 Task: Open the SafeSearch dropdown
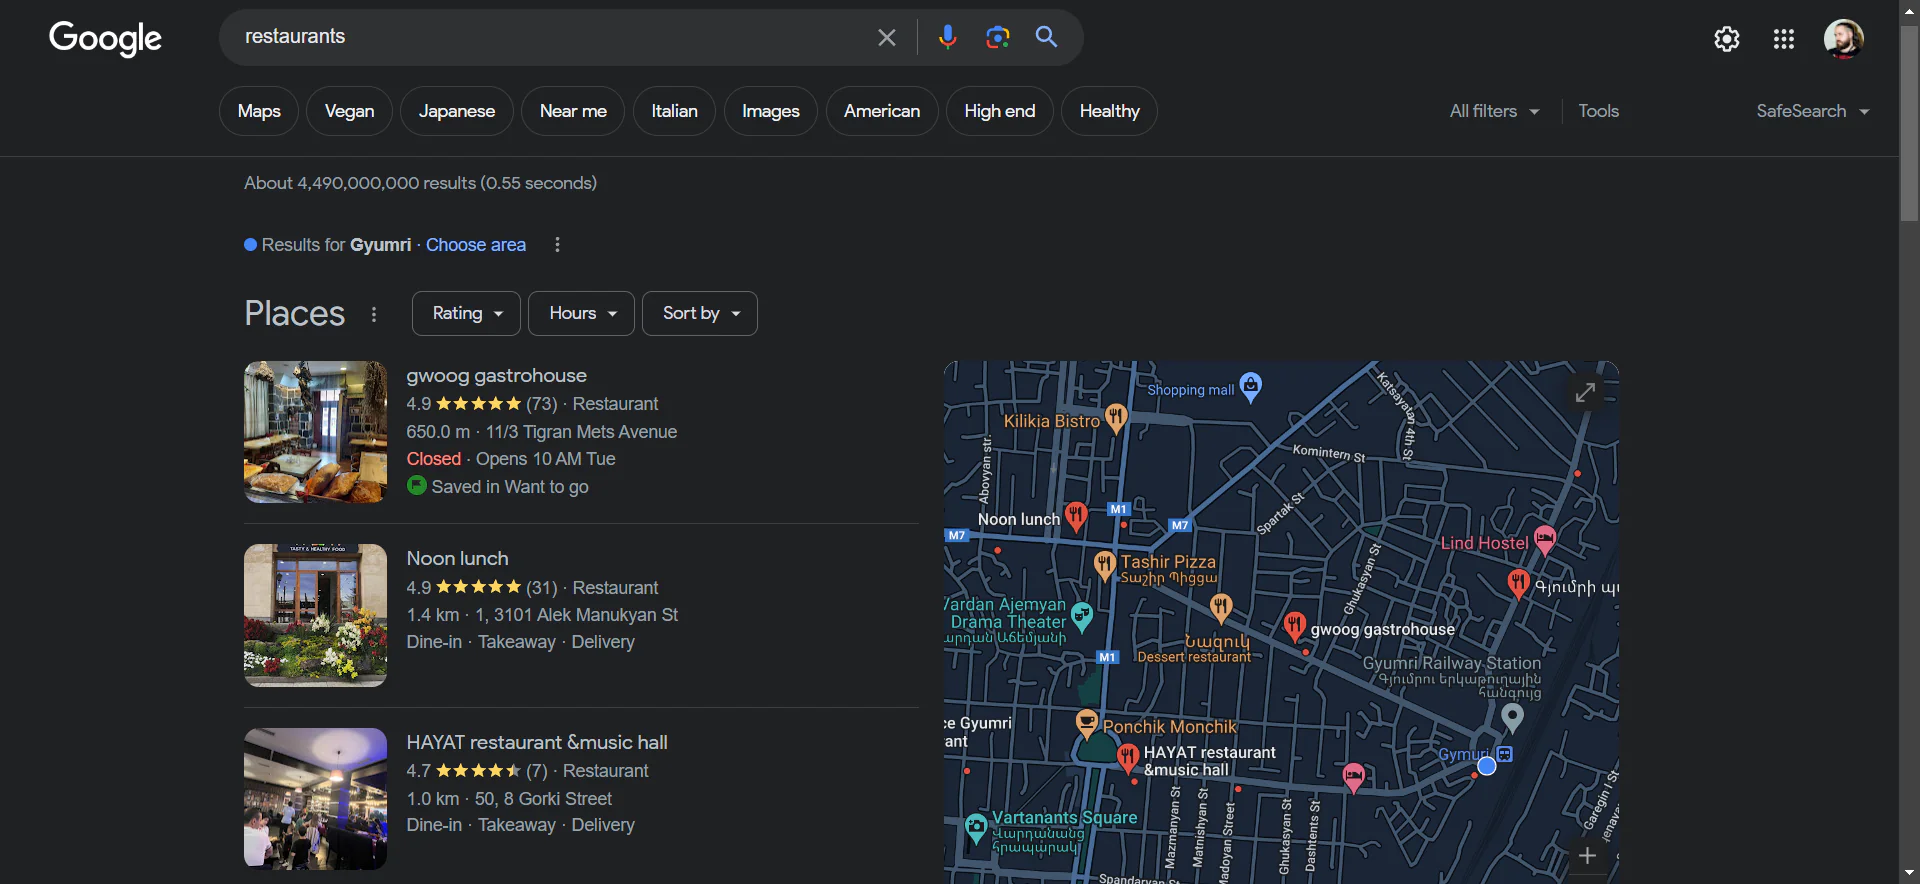tap(1813, 111)
